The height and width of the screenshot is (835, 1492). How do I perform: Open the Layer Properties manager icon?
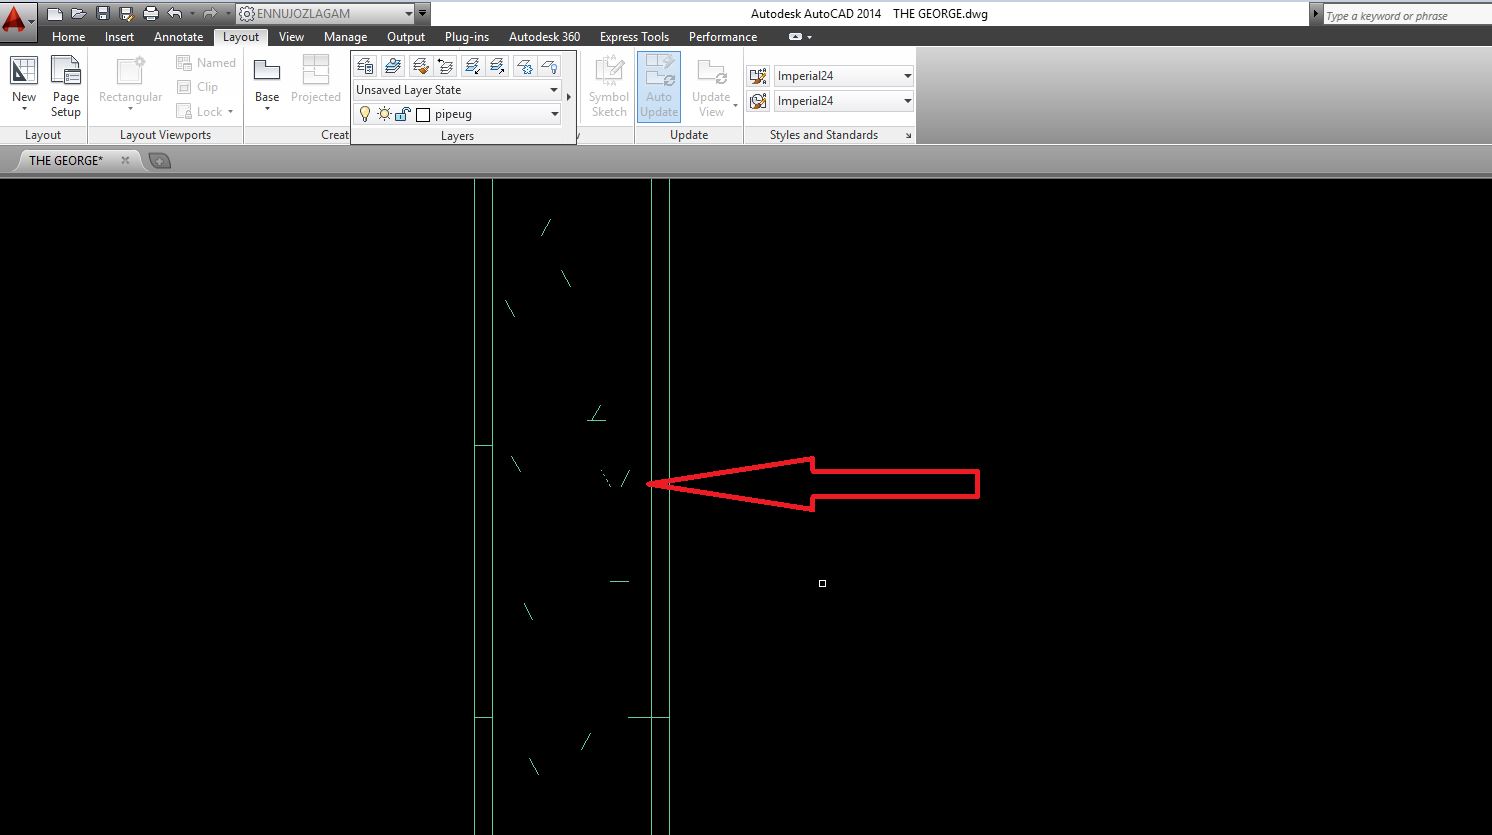click(x=366, y=66)
